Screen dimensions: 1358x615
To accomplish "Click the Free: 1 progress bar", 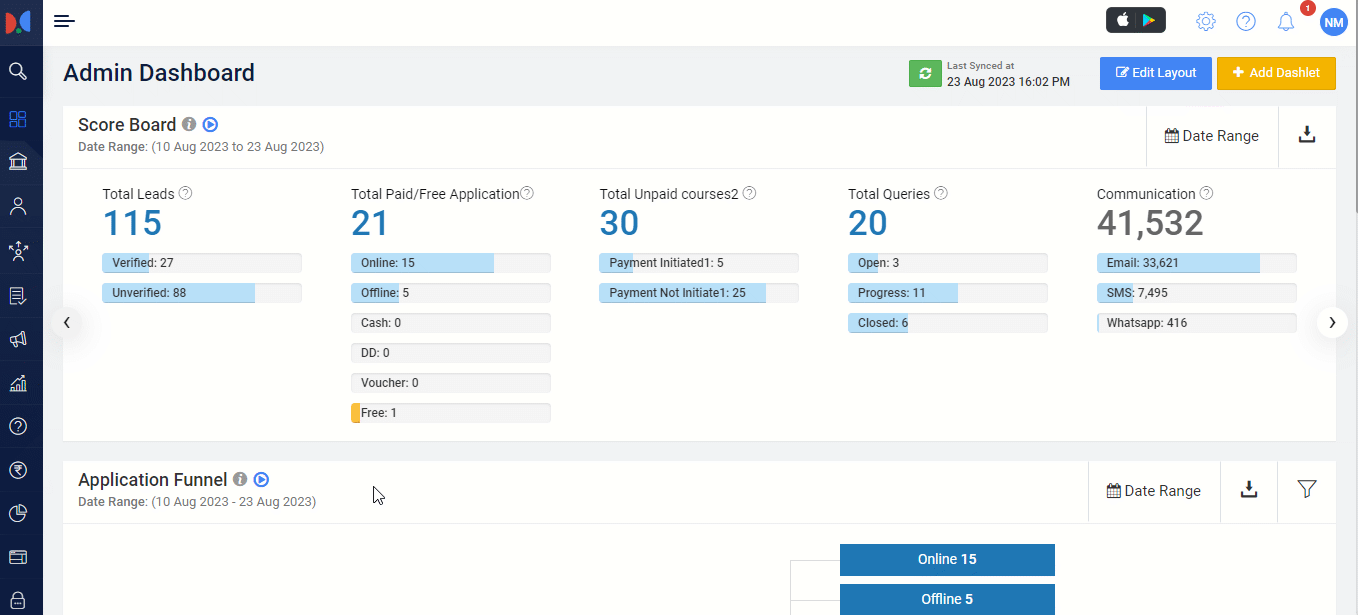I will pos(451,413).
